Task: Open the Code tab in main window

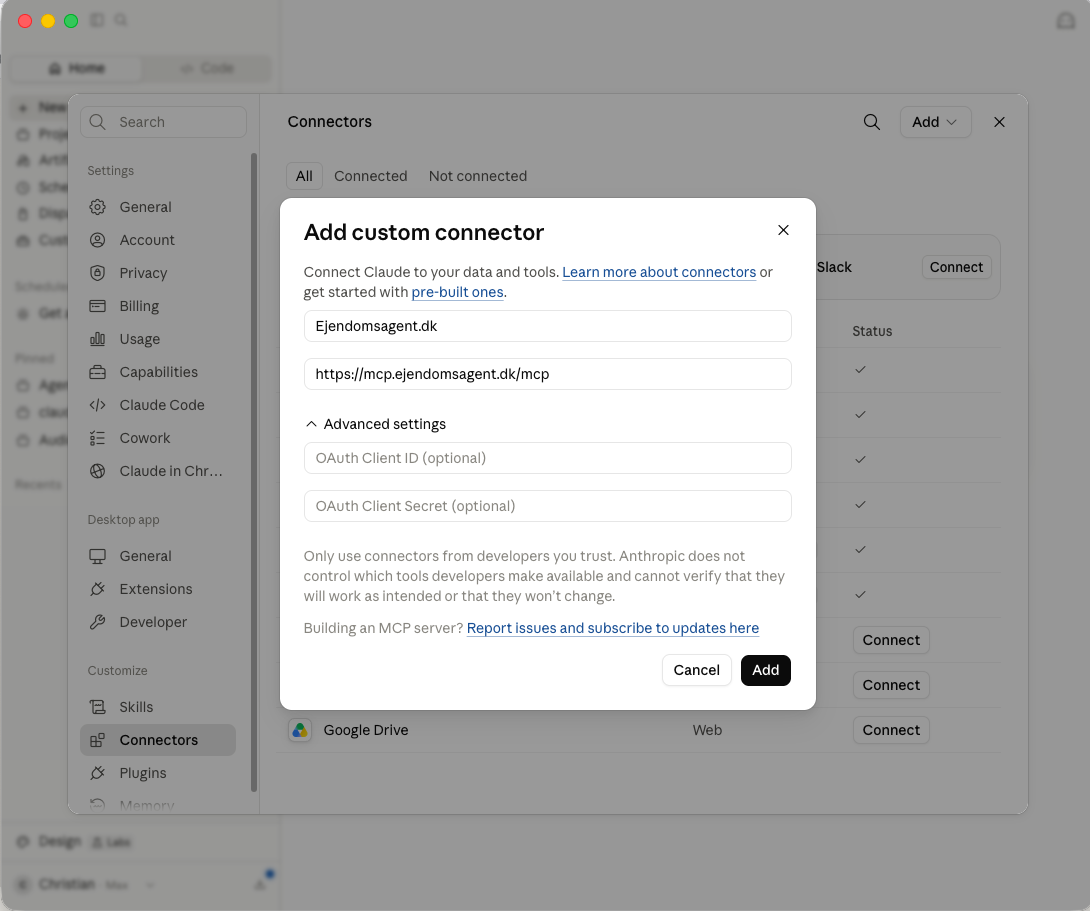Action: pos(206,68)
